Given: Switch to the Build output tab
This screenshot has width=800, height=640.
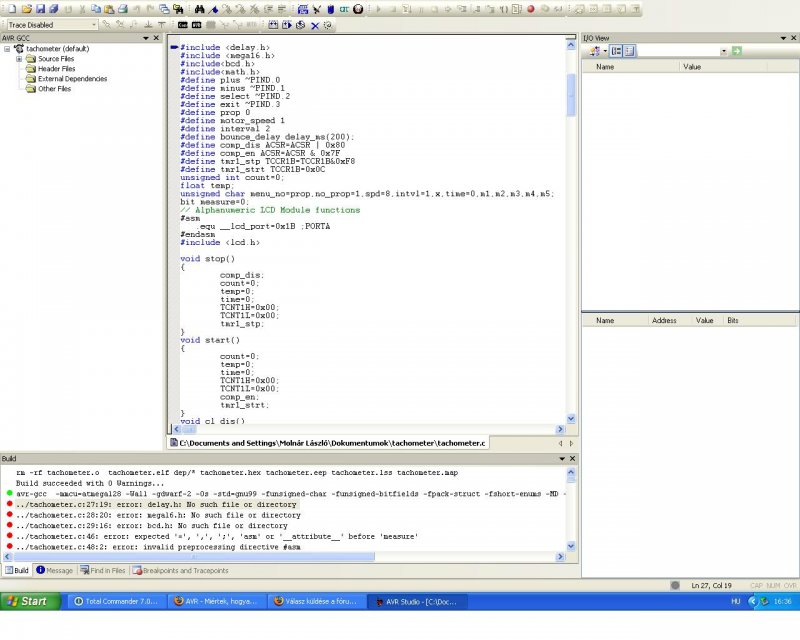Looking at the screenshot, I should (17, 570).
